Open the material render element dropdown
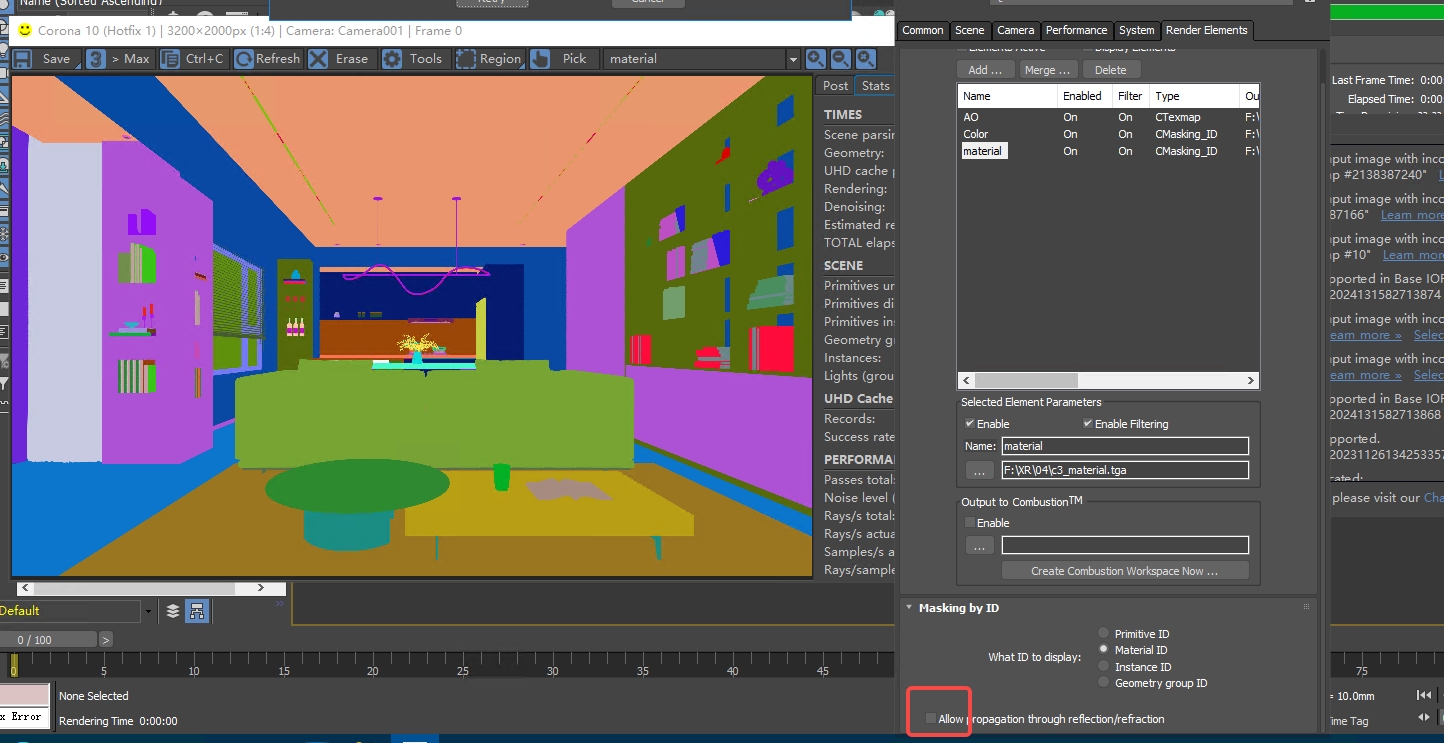The width and height of the screenshot is (1444, 743). coord(793,59)
